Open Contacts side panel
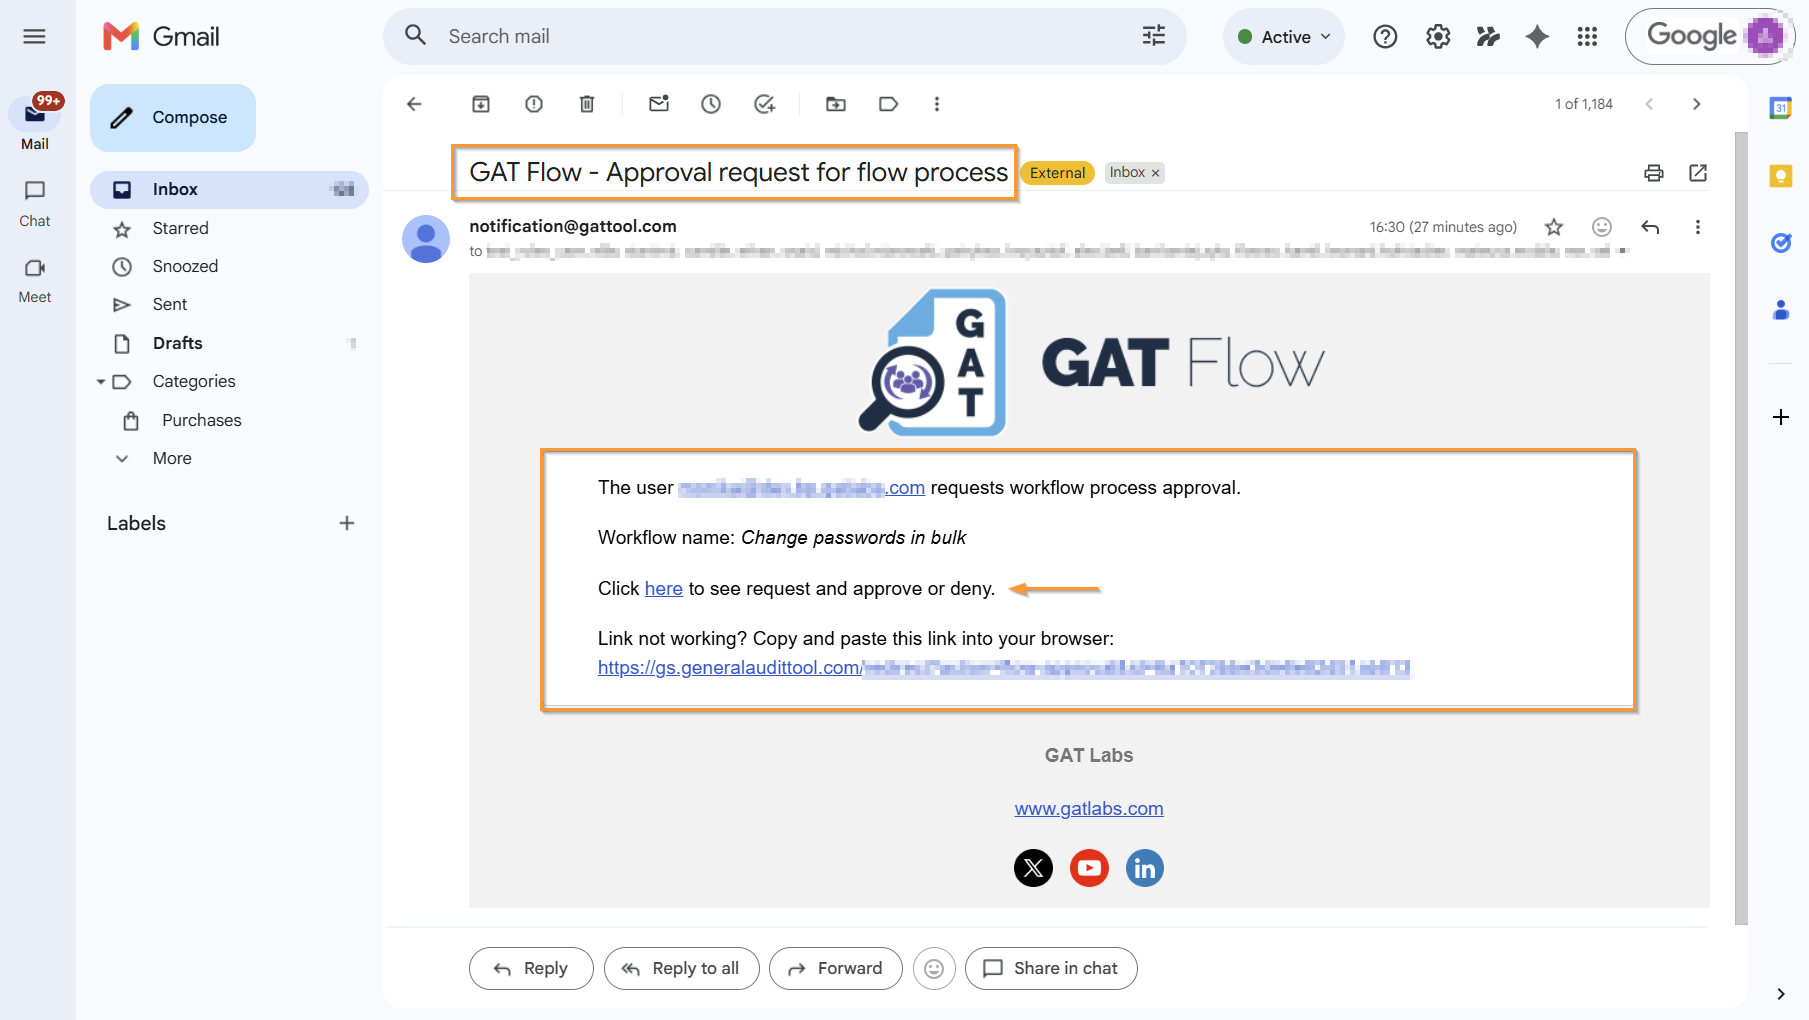Image resolution: width=1809 pixels, height=1020 pixels. pyautogui.click(x=1781, y=310)
